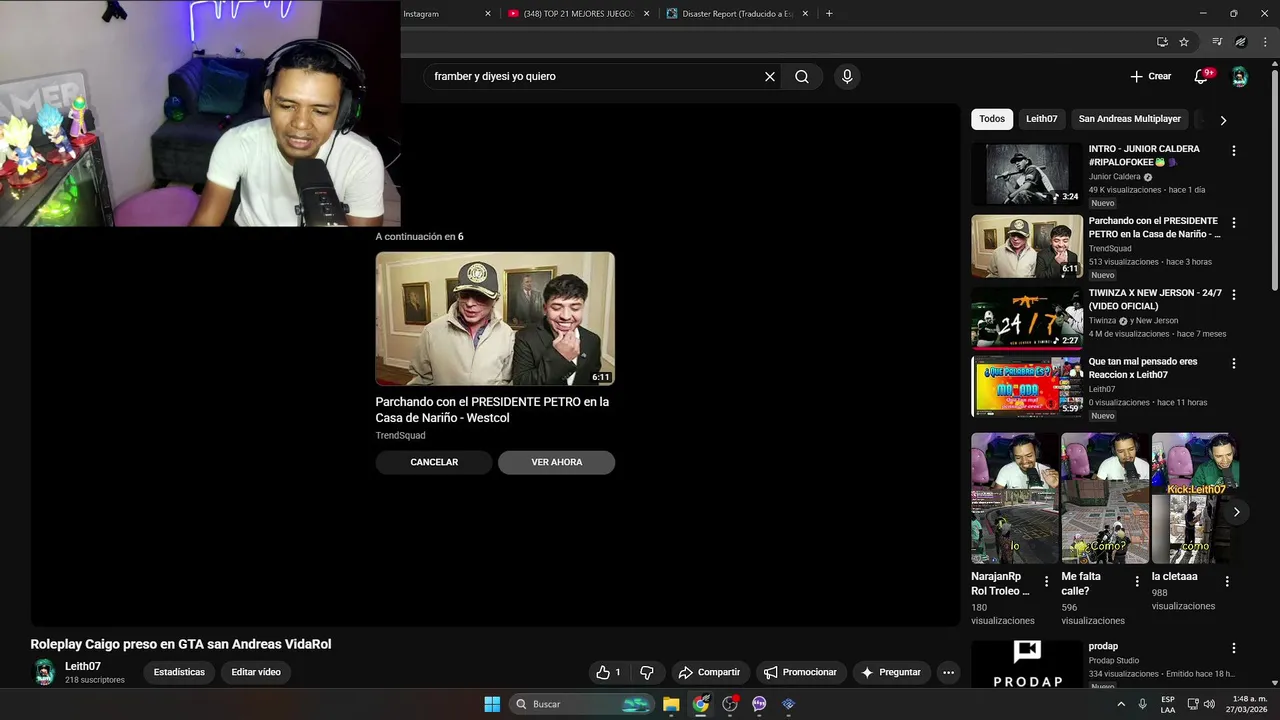The image size is (1280, 720).
Task: Open YouTube notifications bell
Action: tap(1203, 76)
